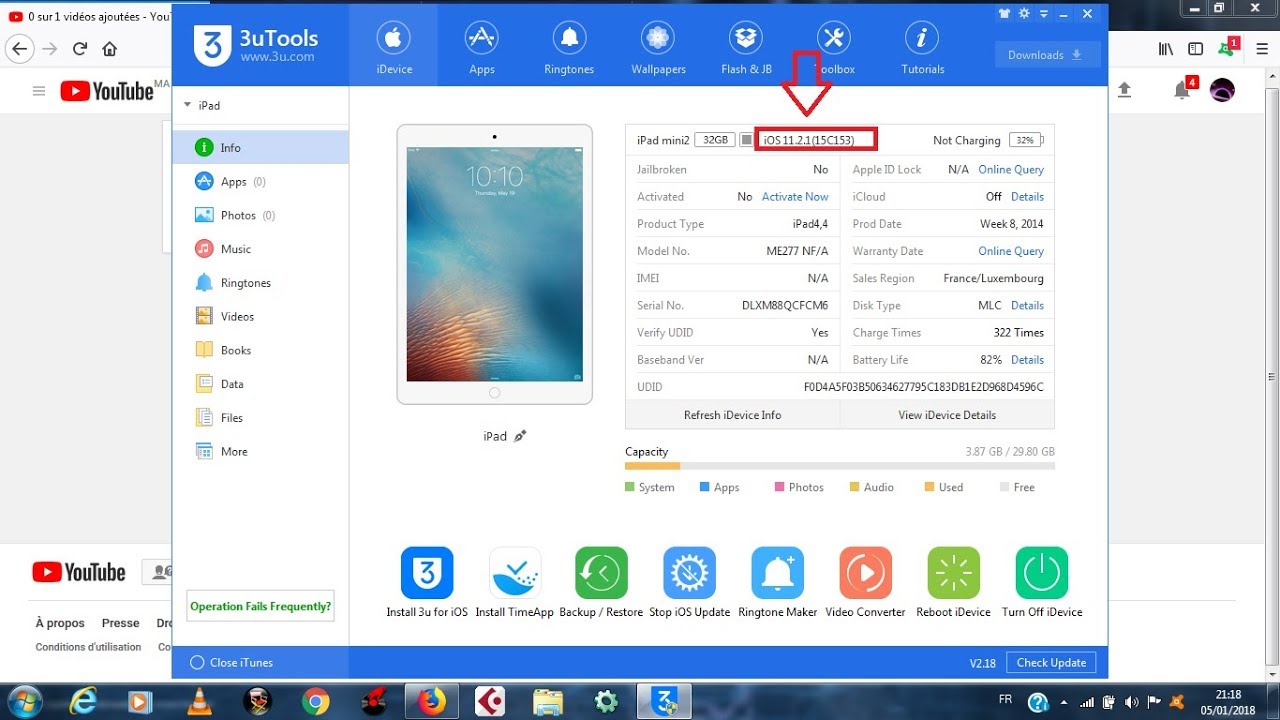Open the skin (t-shirt) icon in title bar
This screenshot has width=1280, height=720.
coord(1004,13)
